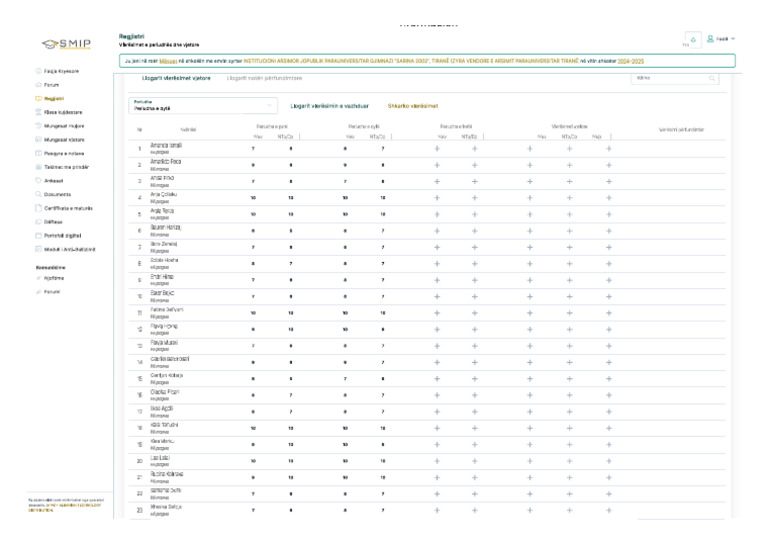Focus the Kërko search input field
Image resolution: width=768 pixels, height=543 pixels.
click(x=670, y=78)
